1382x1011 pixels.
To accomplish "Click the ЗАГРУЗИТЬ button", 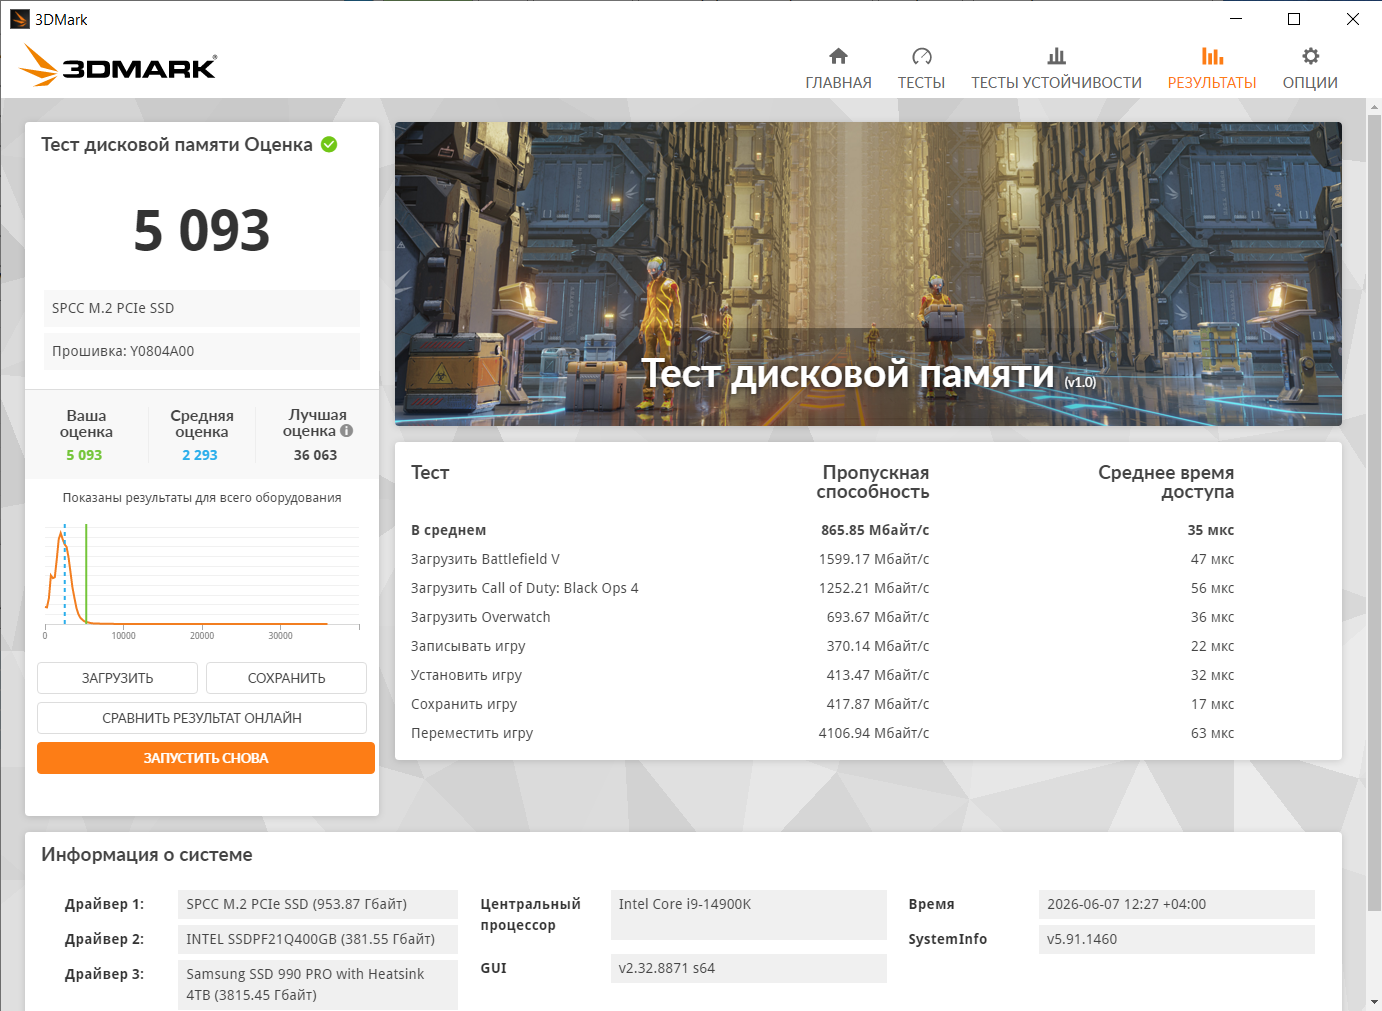I will coord(118,678).
